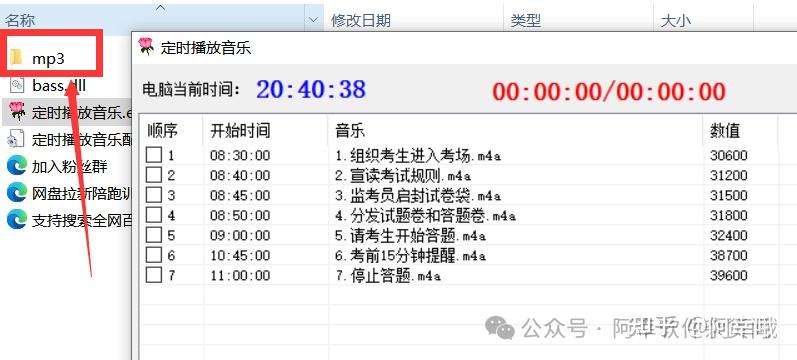Screen dimensions: 797x360
Task: Click the value 32400 cell
Action: (x=729, y=235)
